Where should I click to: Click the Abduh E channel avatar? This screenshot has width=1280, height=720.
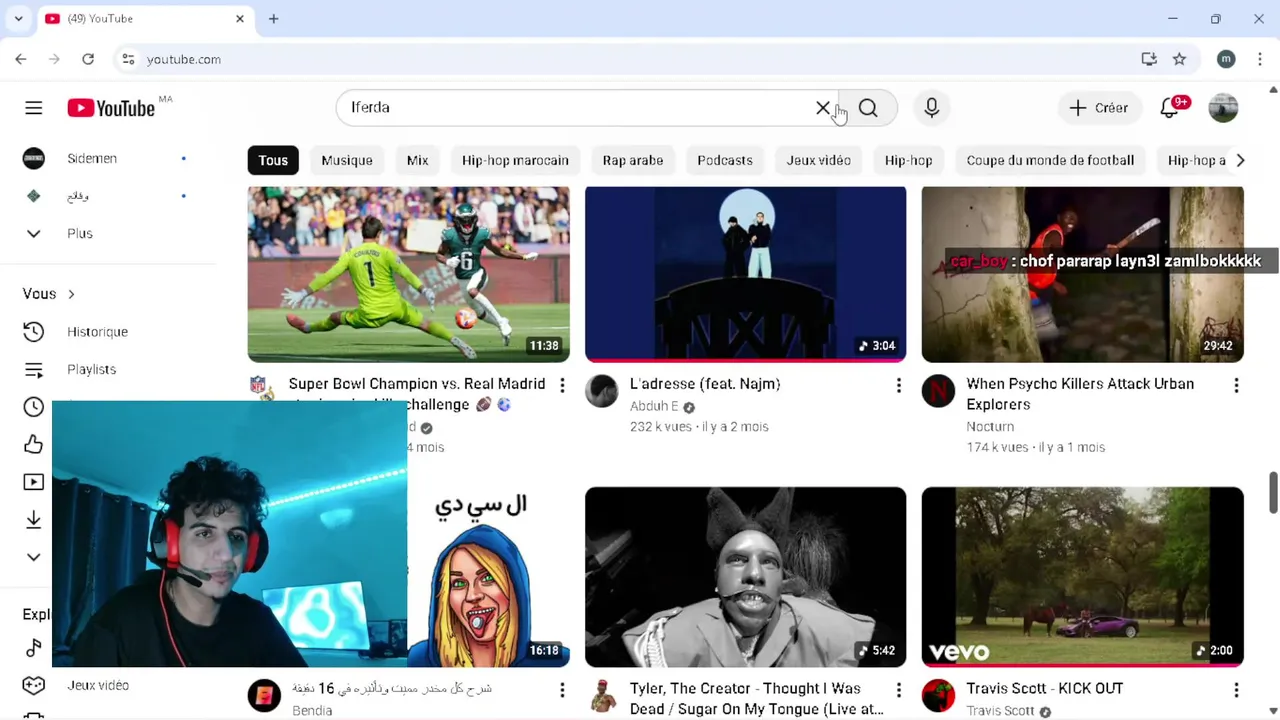[x=602, y=392]
